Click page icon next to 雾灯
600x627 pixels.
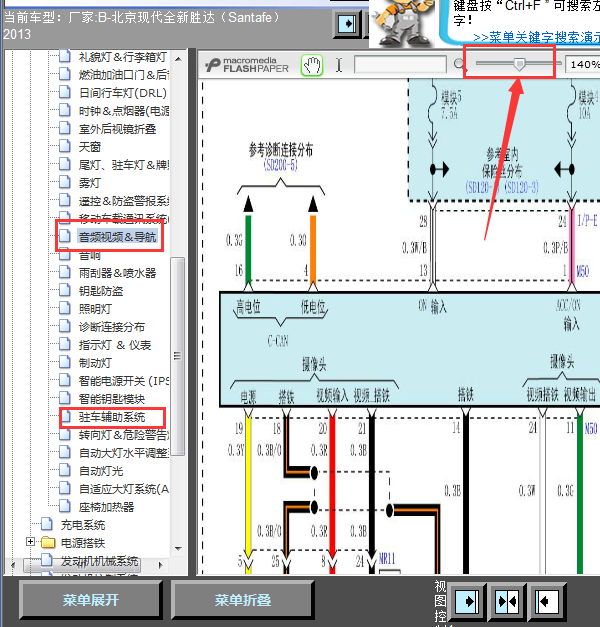[65, 182]
